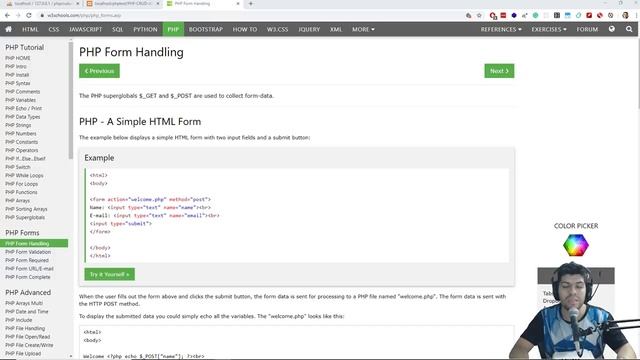
Task: Open PHP Operators in sidebar
Action: [22, 150]
